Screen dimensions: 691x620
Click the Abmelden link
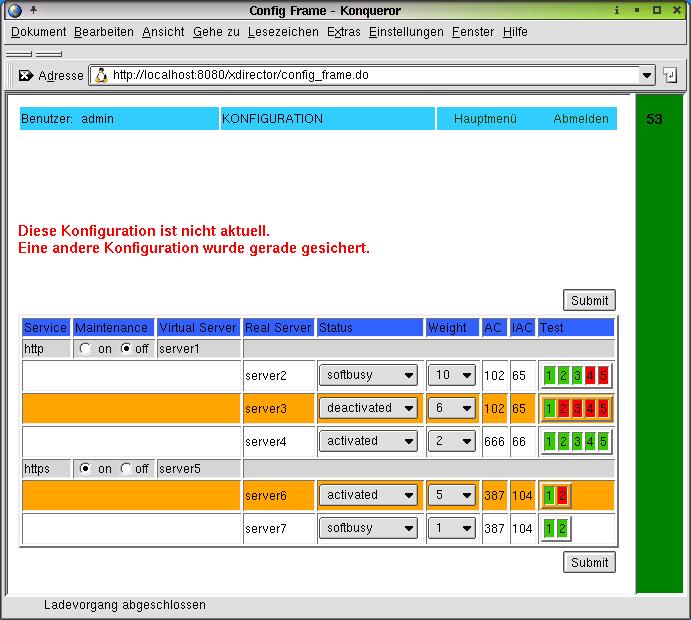(x=581, y=119)
